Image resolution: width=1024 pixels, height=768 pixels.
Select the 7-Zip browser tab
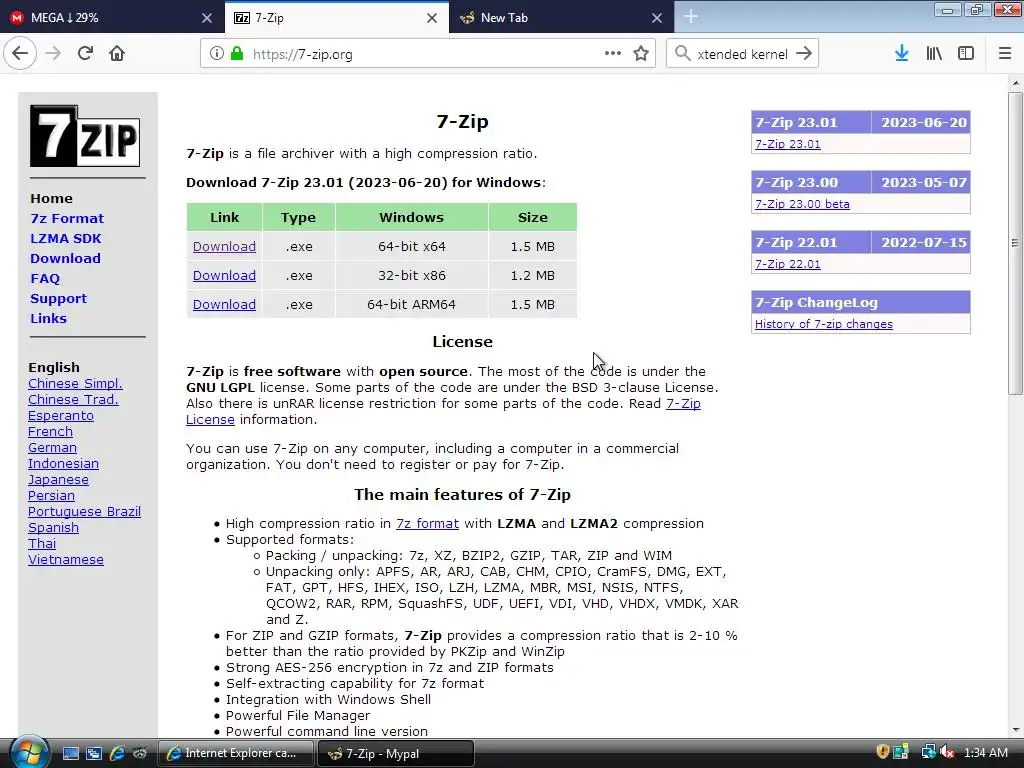point(336,18)
